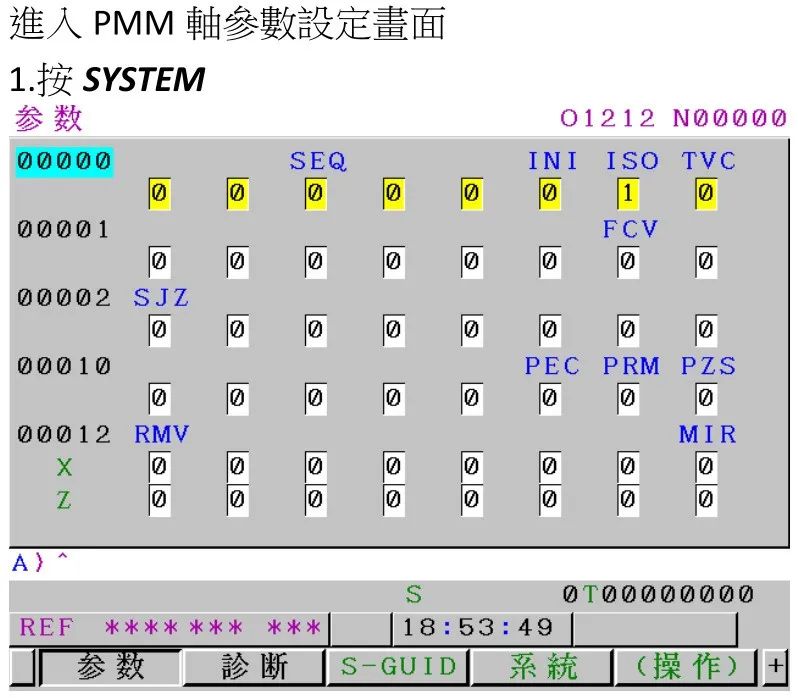
Task: Select the PEC bit in parameter 00010
Action: 550,398
